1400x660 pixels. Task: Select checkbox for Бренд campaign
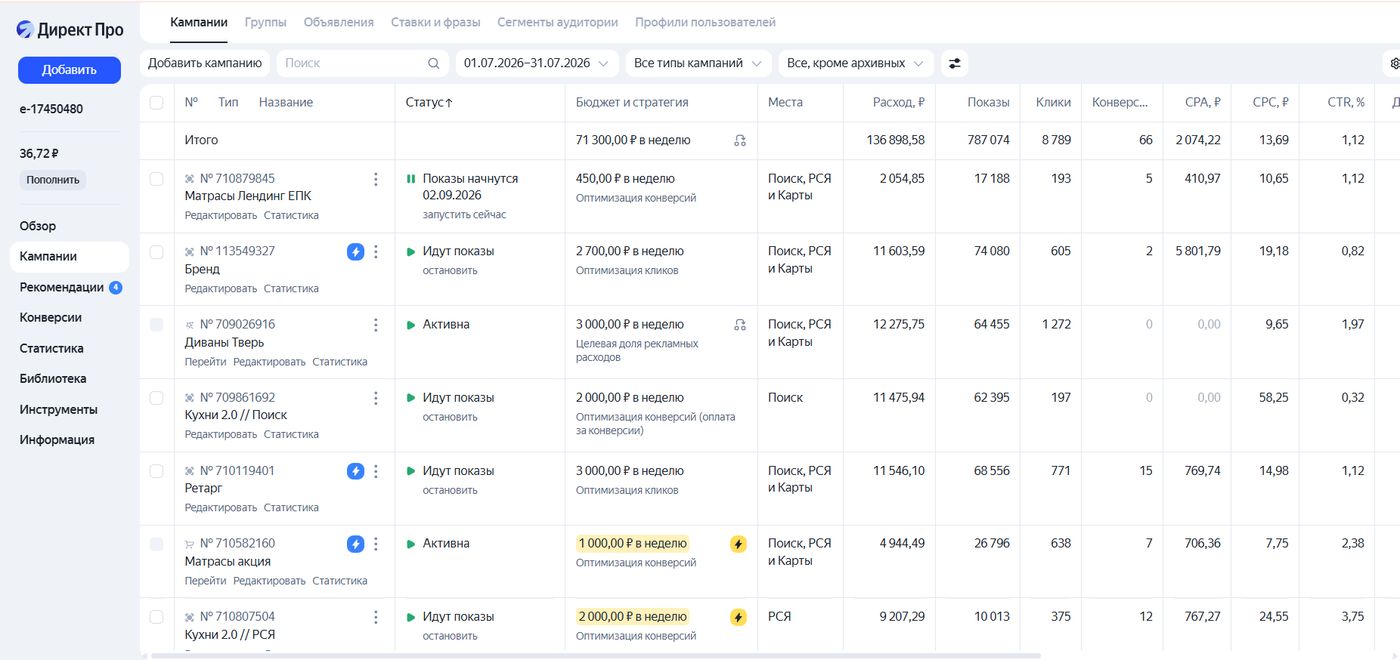[x=156, y=252]
